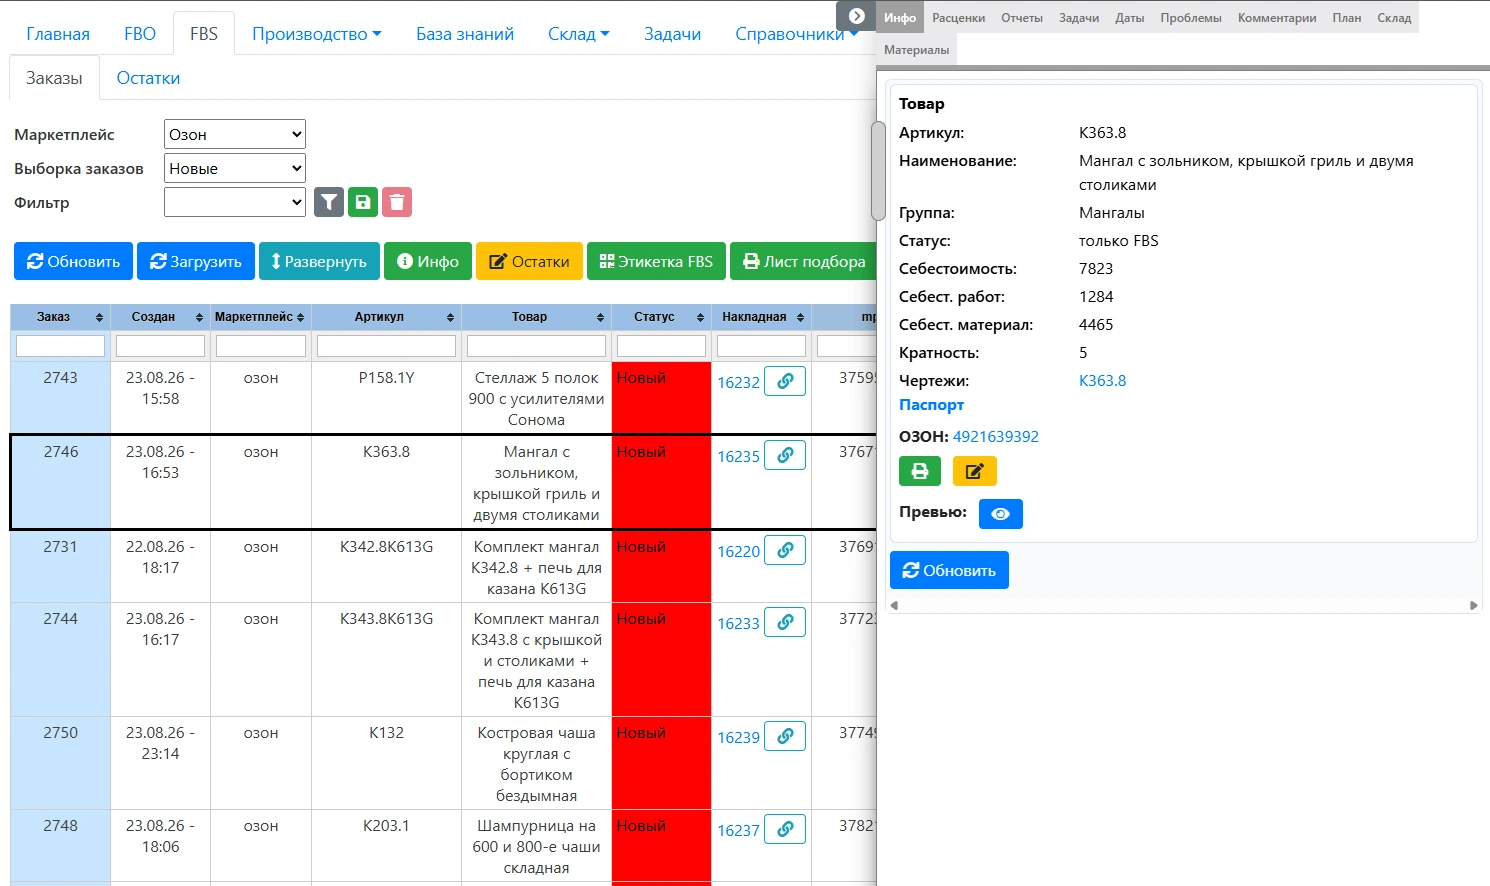This screenshot has height=886, width=1490.
Task: Open the Проблемы tab in side panel
Action: coord(1191,18)
